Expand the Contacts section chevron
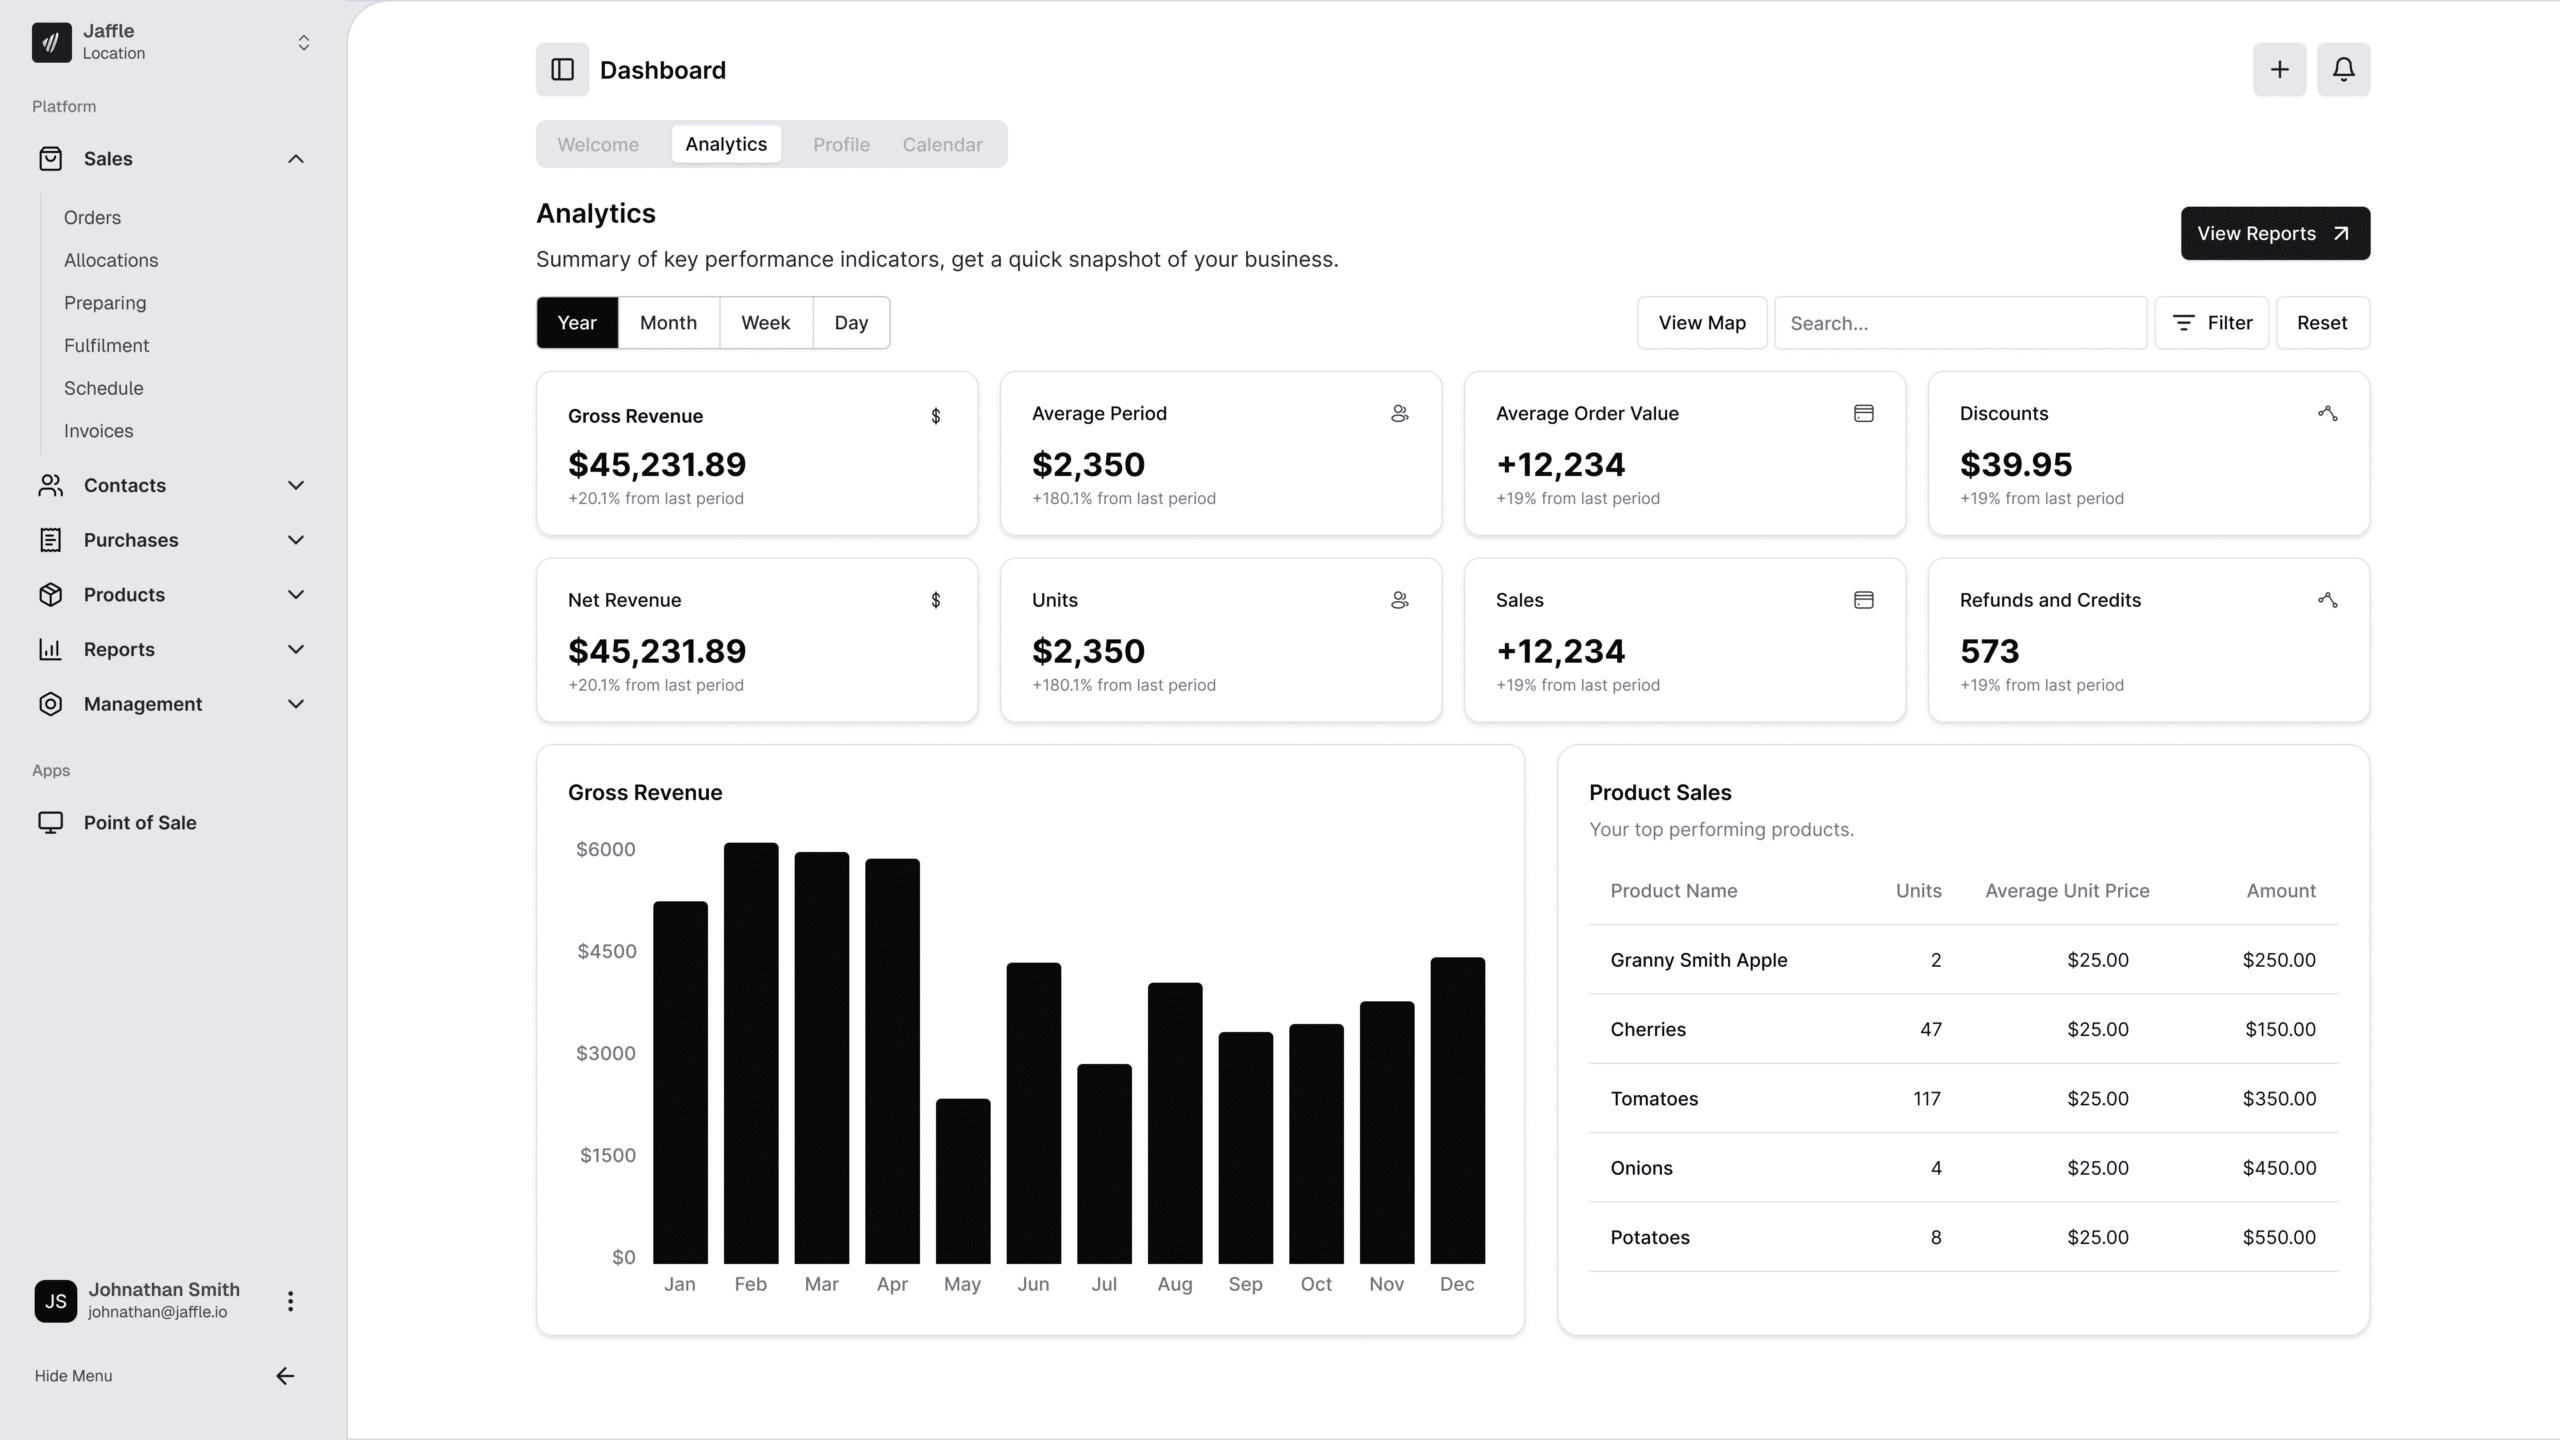 click(x=296, y=485)
